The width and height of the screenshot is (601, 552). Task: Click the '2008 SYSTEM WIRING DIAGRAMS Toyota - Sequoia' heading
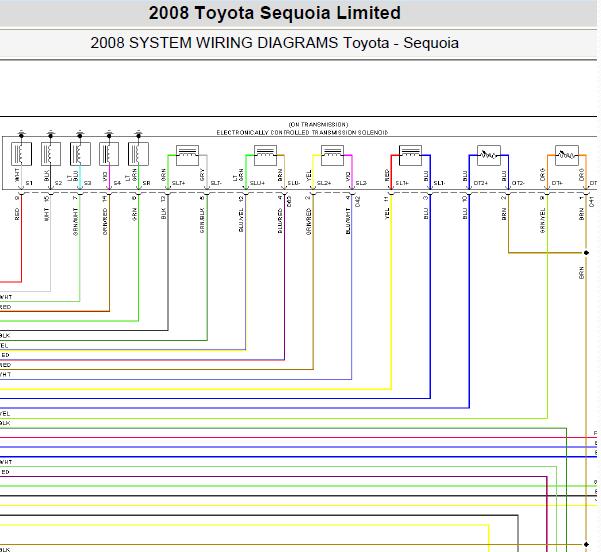(274, 43)
